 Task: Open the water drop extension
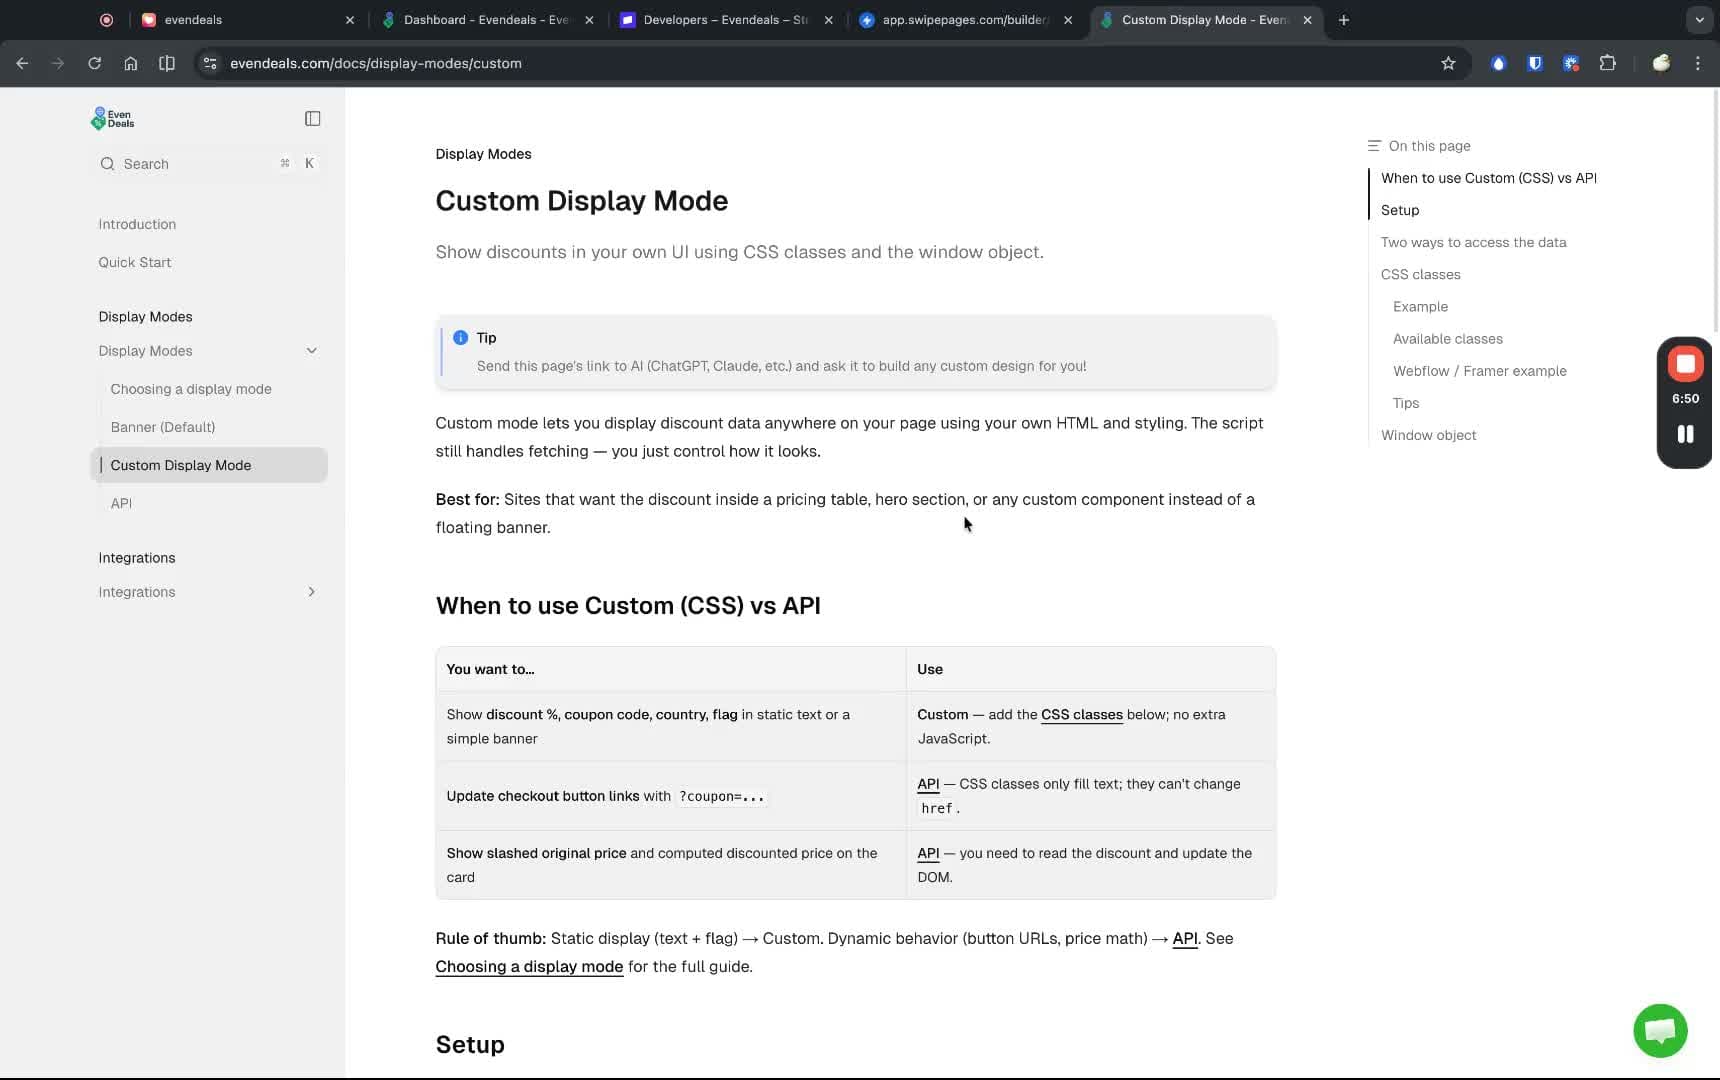click(x=1499, y=63)
